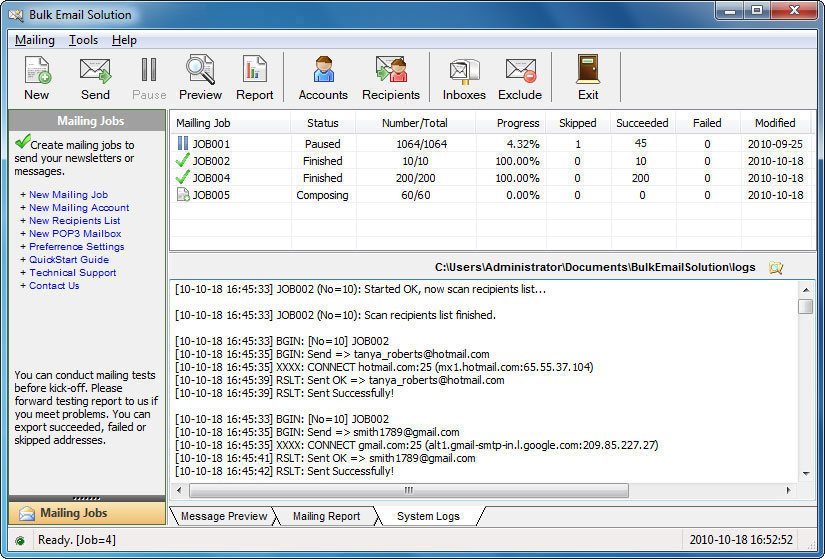The height and width of the screenshot is (559, 825).
Task: Sort by Progress column header
Action: coord(511,123)
